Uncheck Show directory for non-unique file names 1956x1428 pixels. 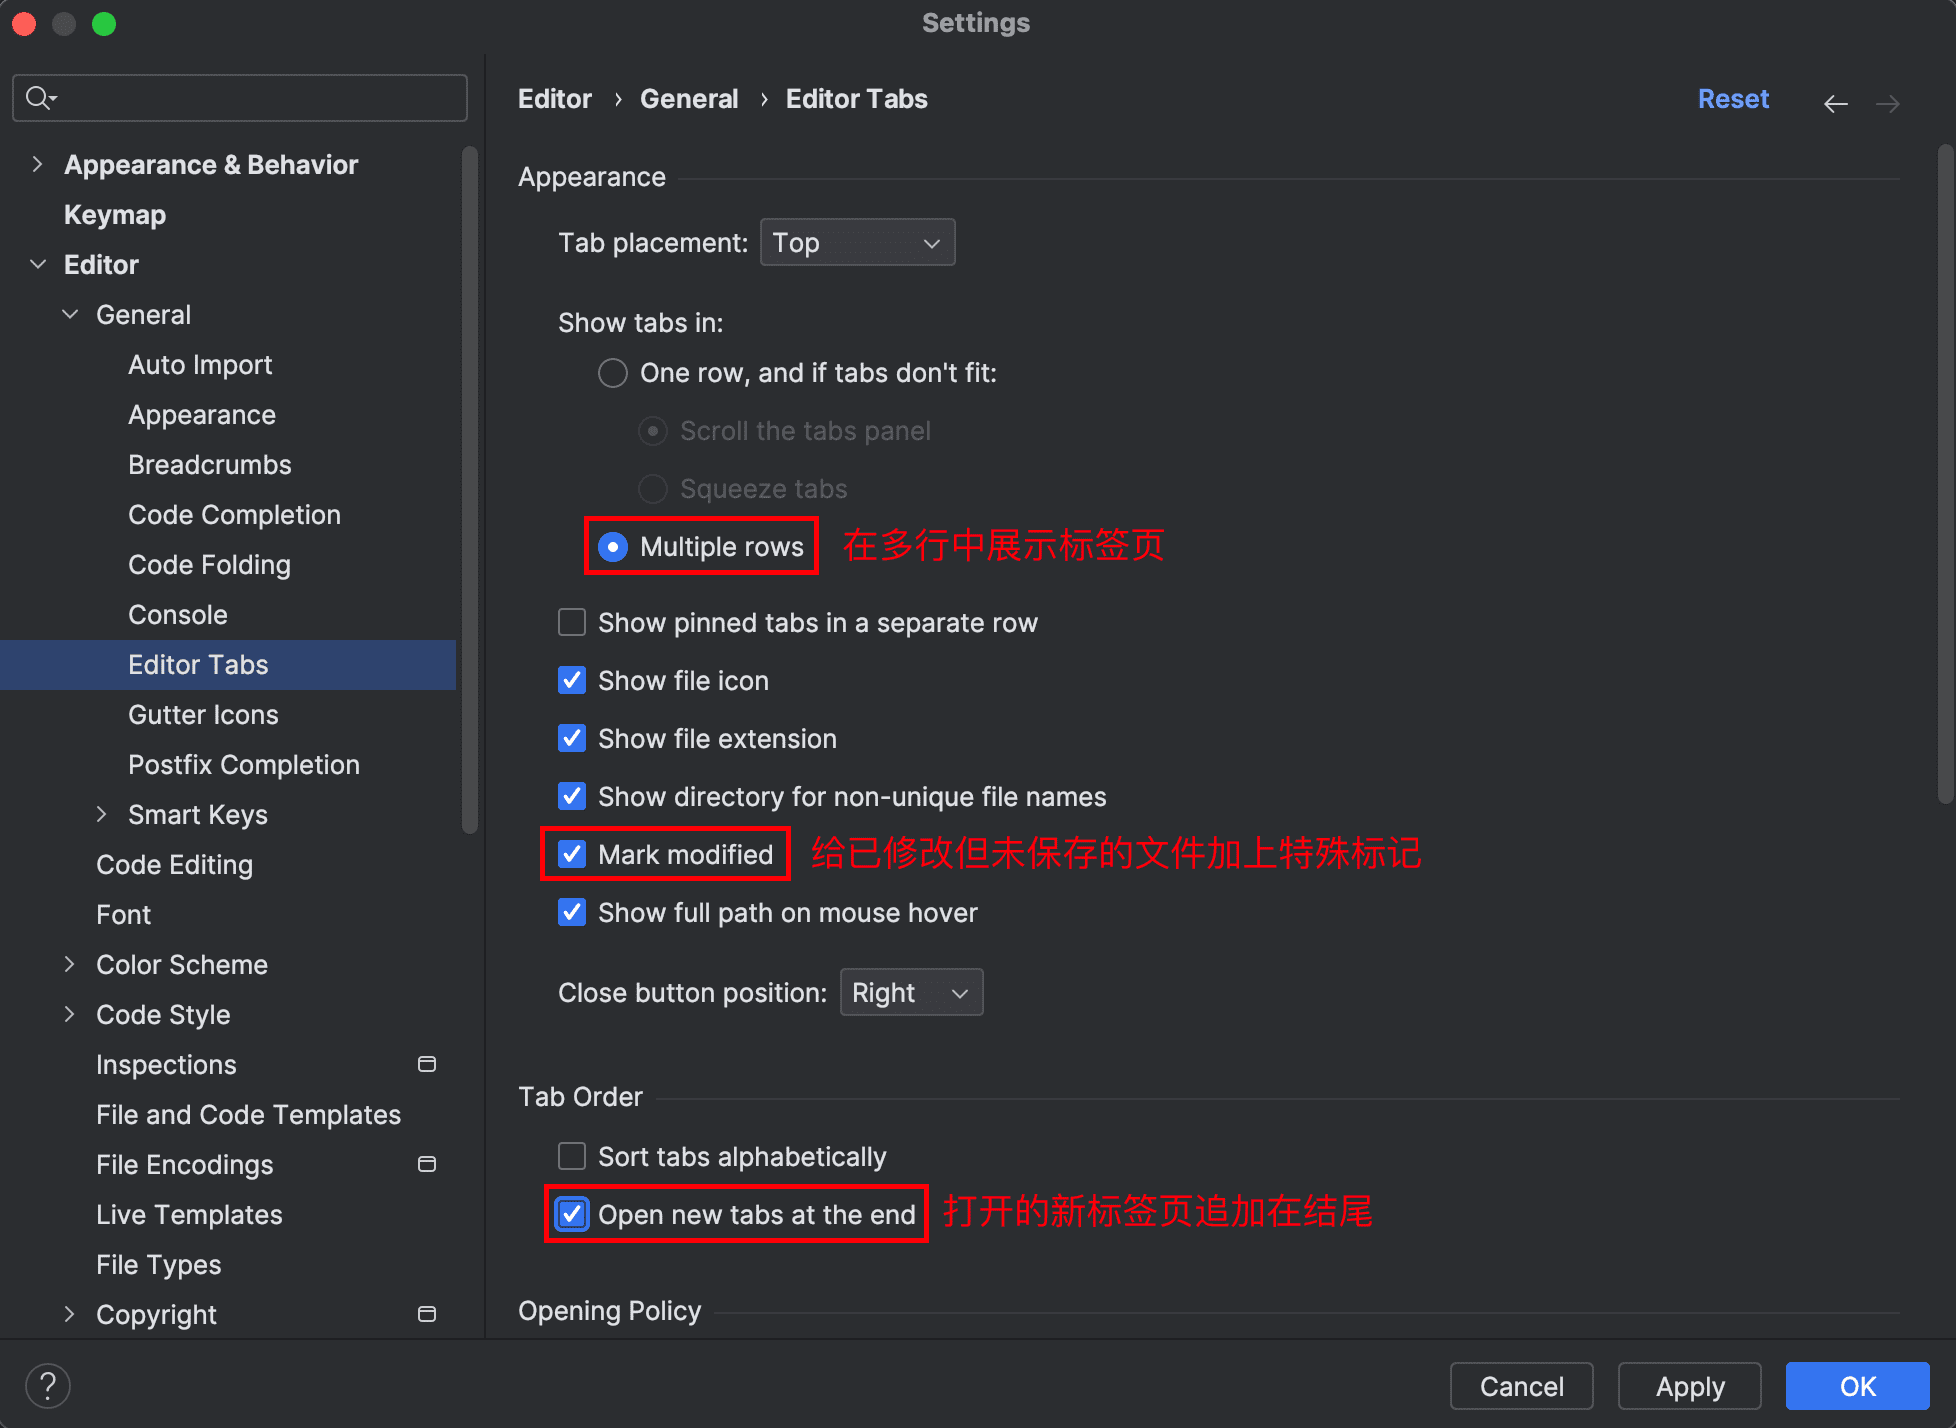pyautogui.click(x=572, y=796)
